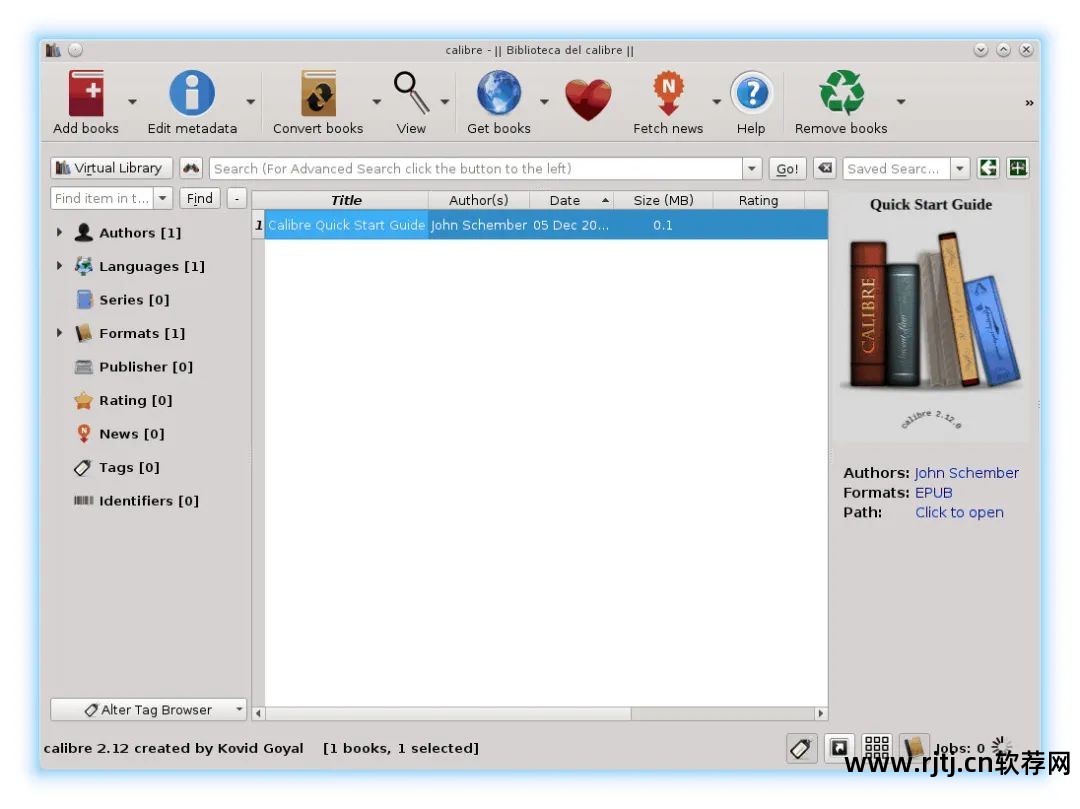Focus the main Search text field
This screenshot has width=1080, height=809.
(476, 169)
